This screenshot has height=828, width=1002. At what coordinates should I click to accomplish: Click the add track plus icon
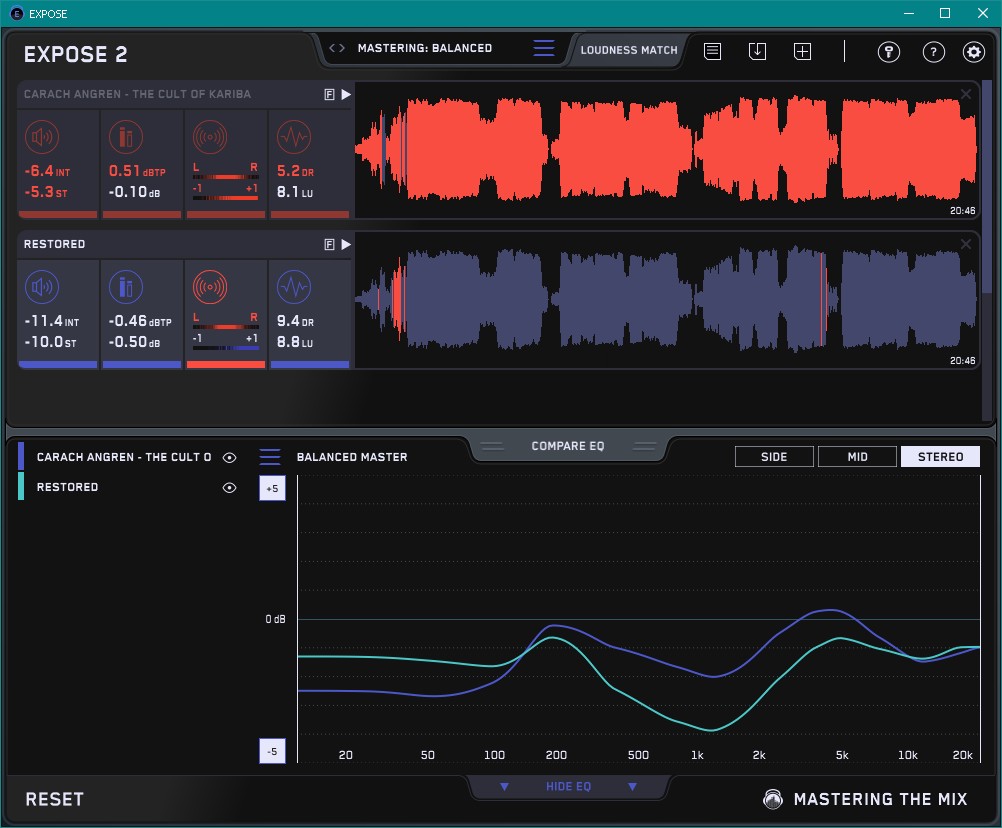[x=802, y=51]
